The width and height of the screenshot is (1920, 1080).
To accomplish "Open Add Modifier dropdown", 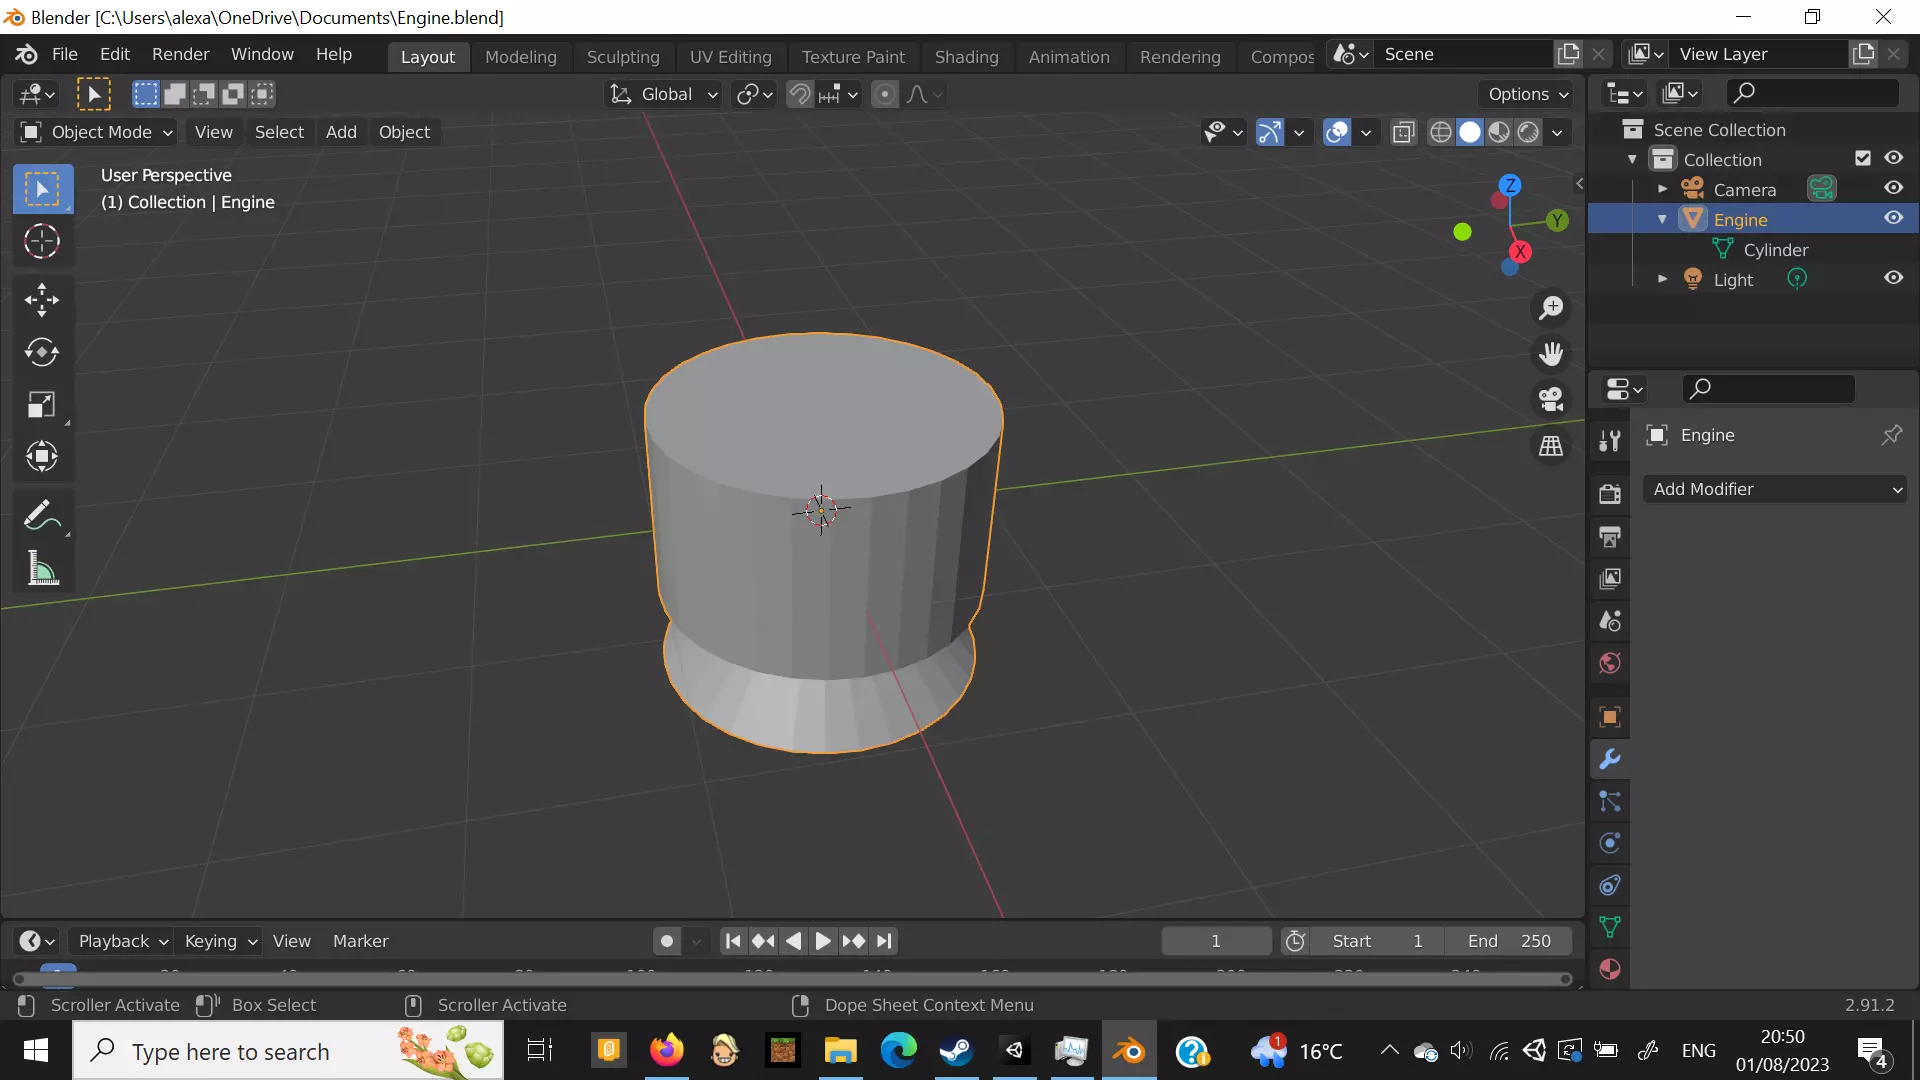I will 1775,489.
